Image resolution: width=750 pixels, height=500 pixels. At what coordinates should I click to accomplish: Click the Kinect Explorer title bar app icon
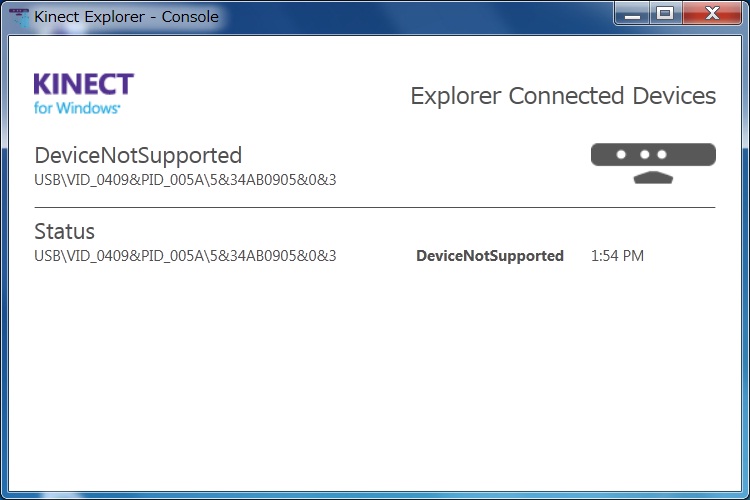[x=19, y=17]
